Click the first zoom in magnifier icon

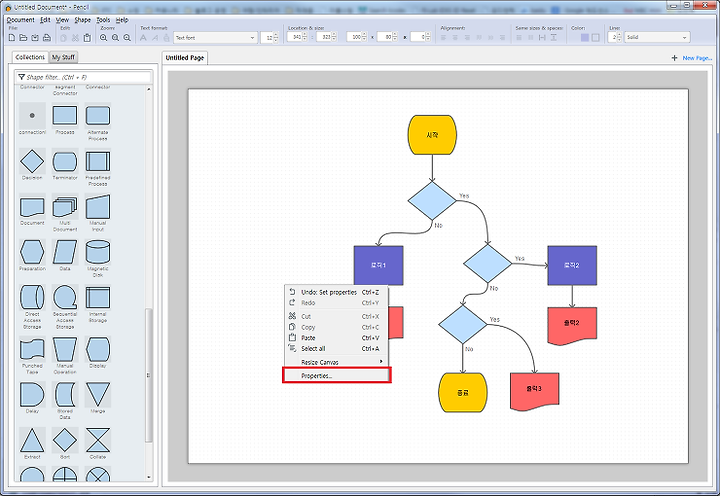point(103,38)
